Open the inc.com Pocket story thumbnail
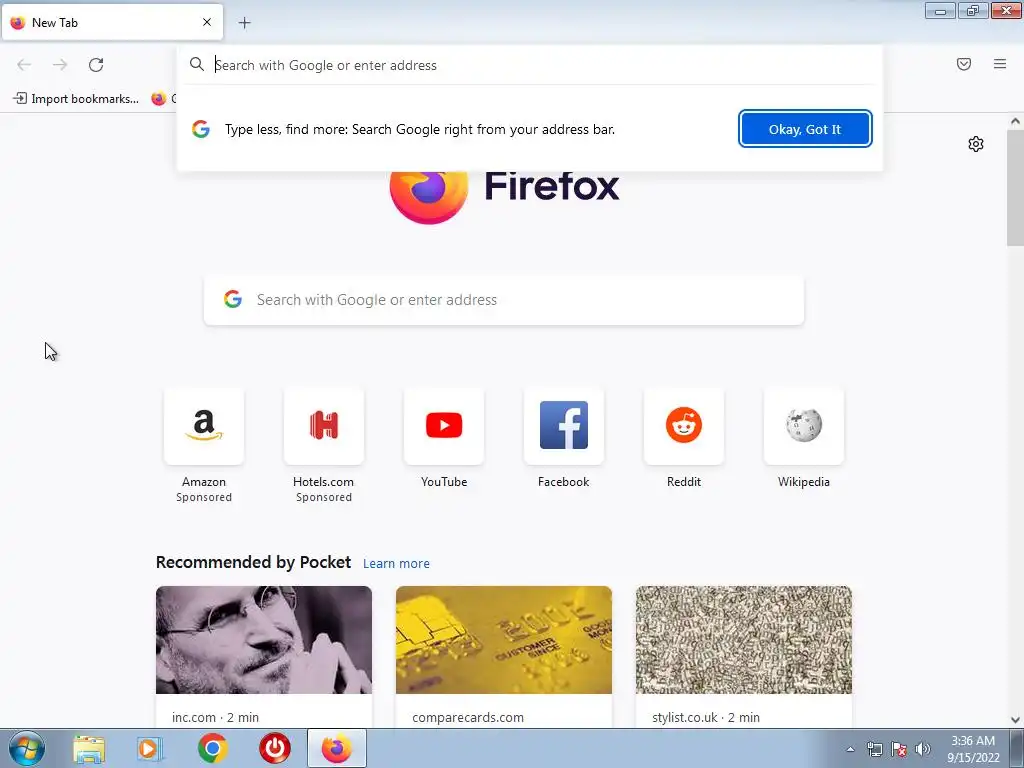Viewport: 1024px width, 768px height. pyautogui.click(x=264, y=640)
